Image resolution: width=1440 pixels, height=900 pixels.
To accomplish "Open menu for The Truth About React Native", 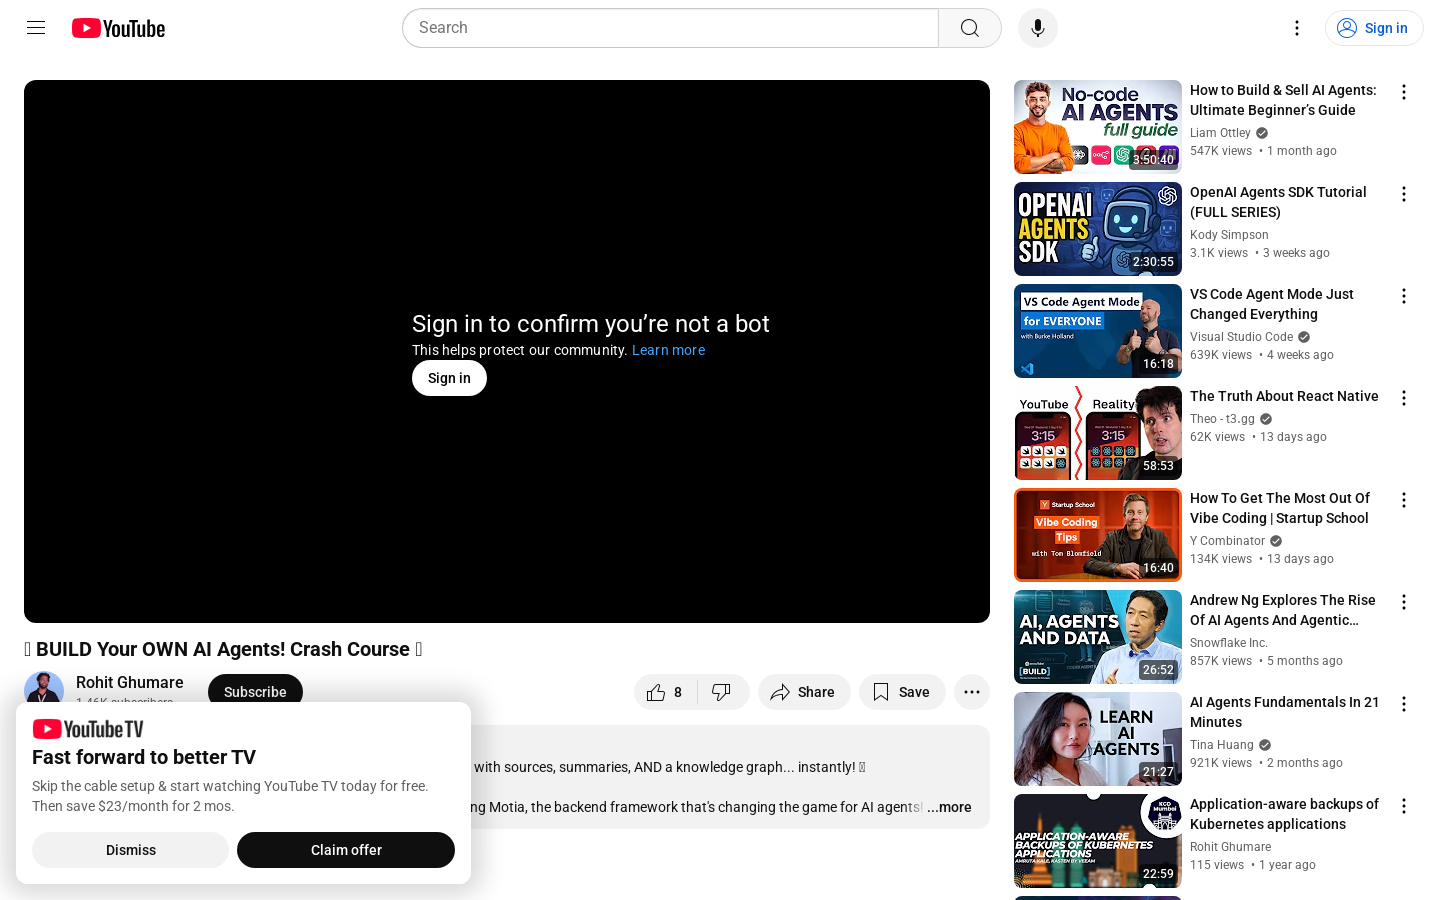I will (1404, 398).
